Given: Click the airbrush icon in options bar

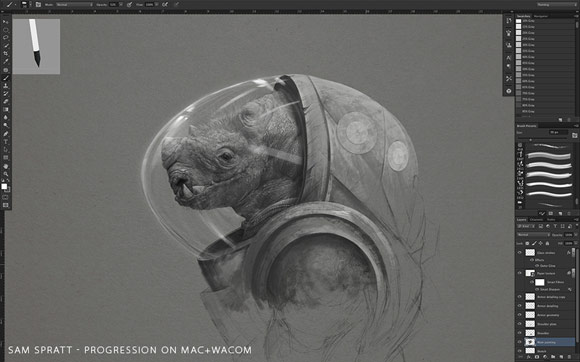Looking at the screenshot, I should click(x=165, y=4).
